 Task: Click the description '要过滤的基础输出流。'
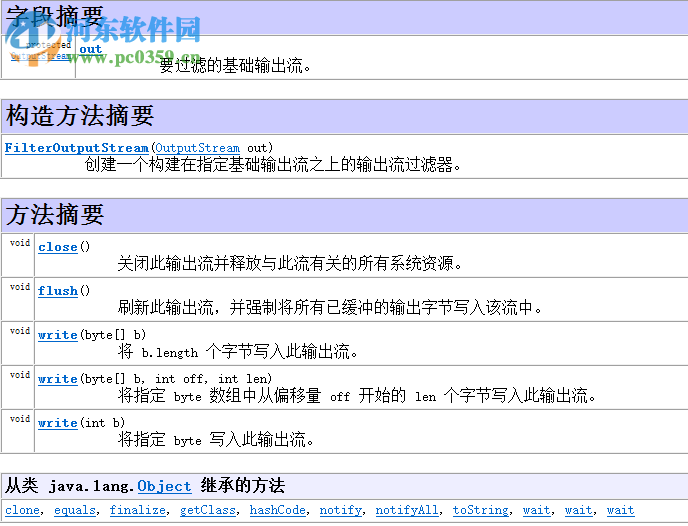tap(235, 66)
